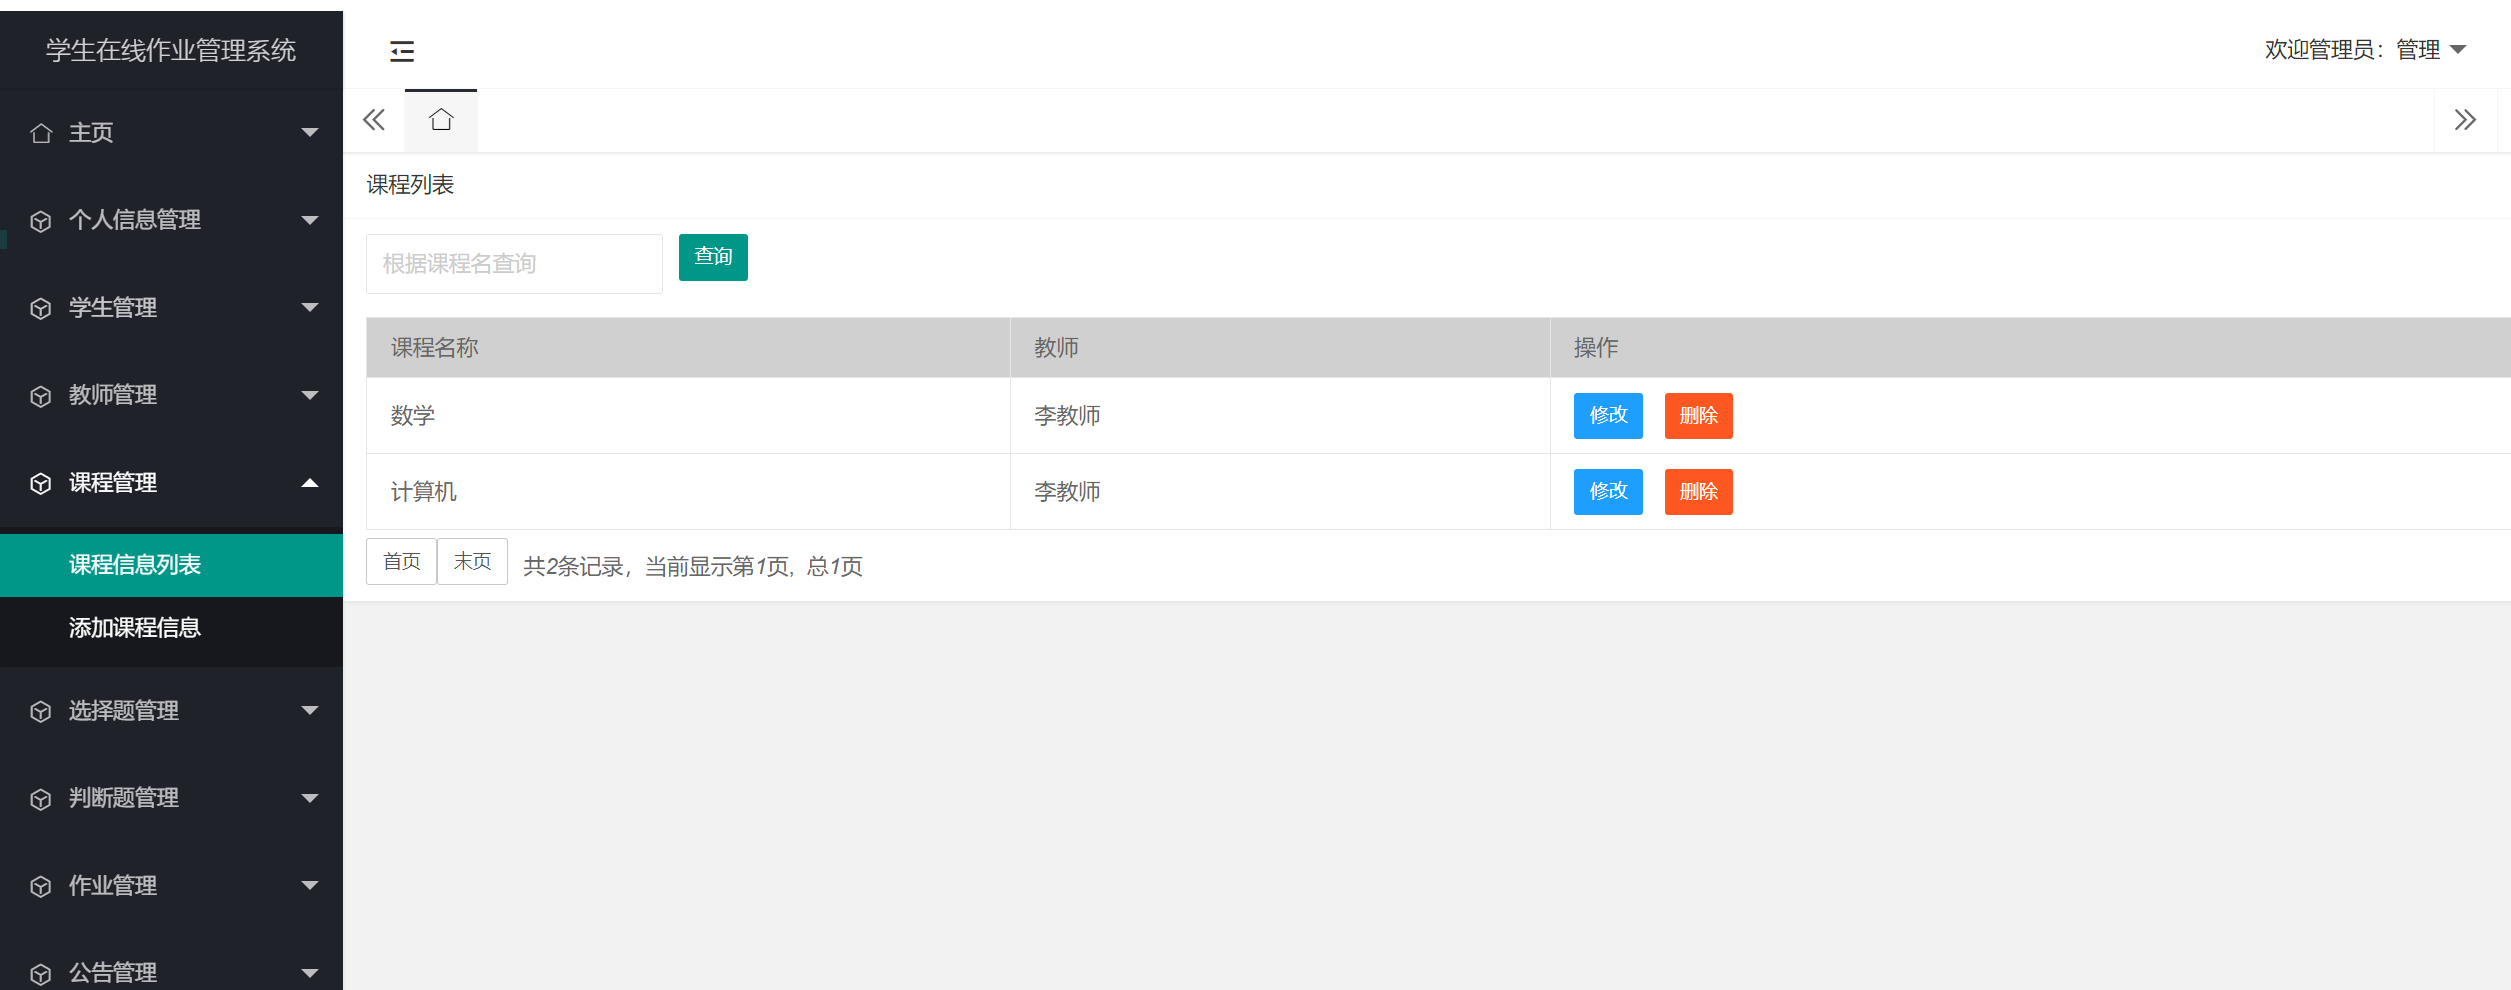2511x990 pixels.
Task: Click the cube icon next to 教师管理
Action: point(41,396)
